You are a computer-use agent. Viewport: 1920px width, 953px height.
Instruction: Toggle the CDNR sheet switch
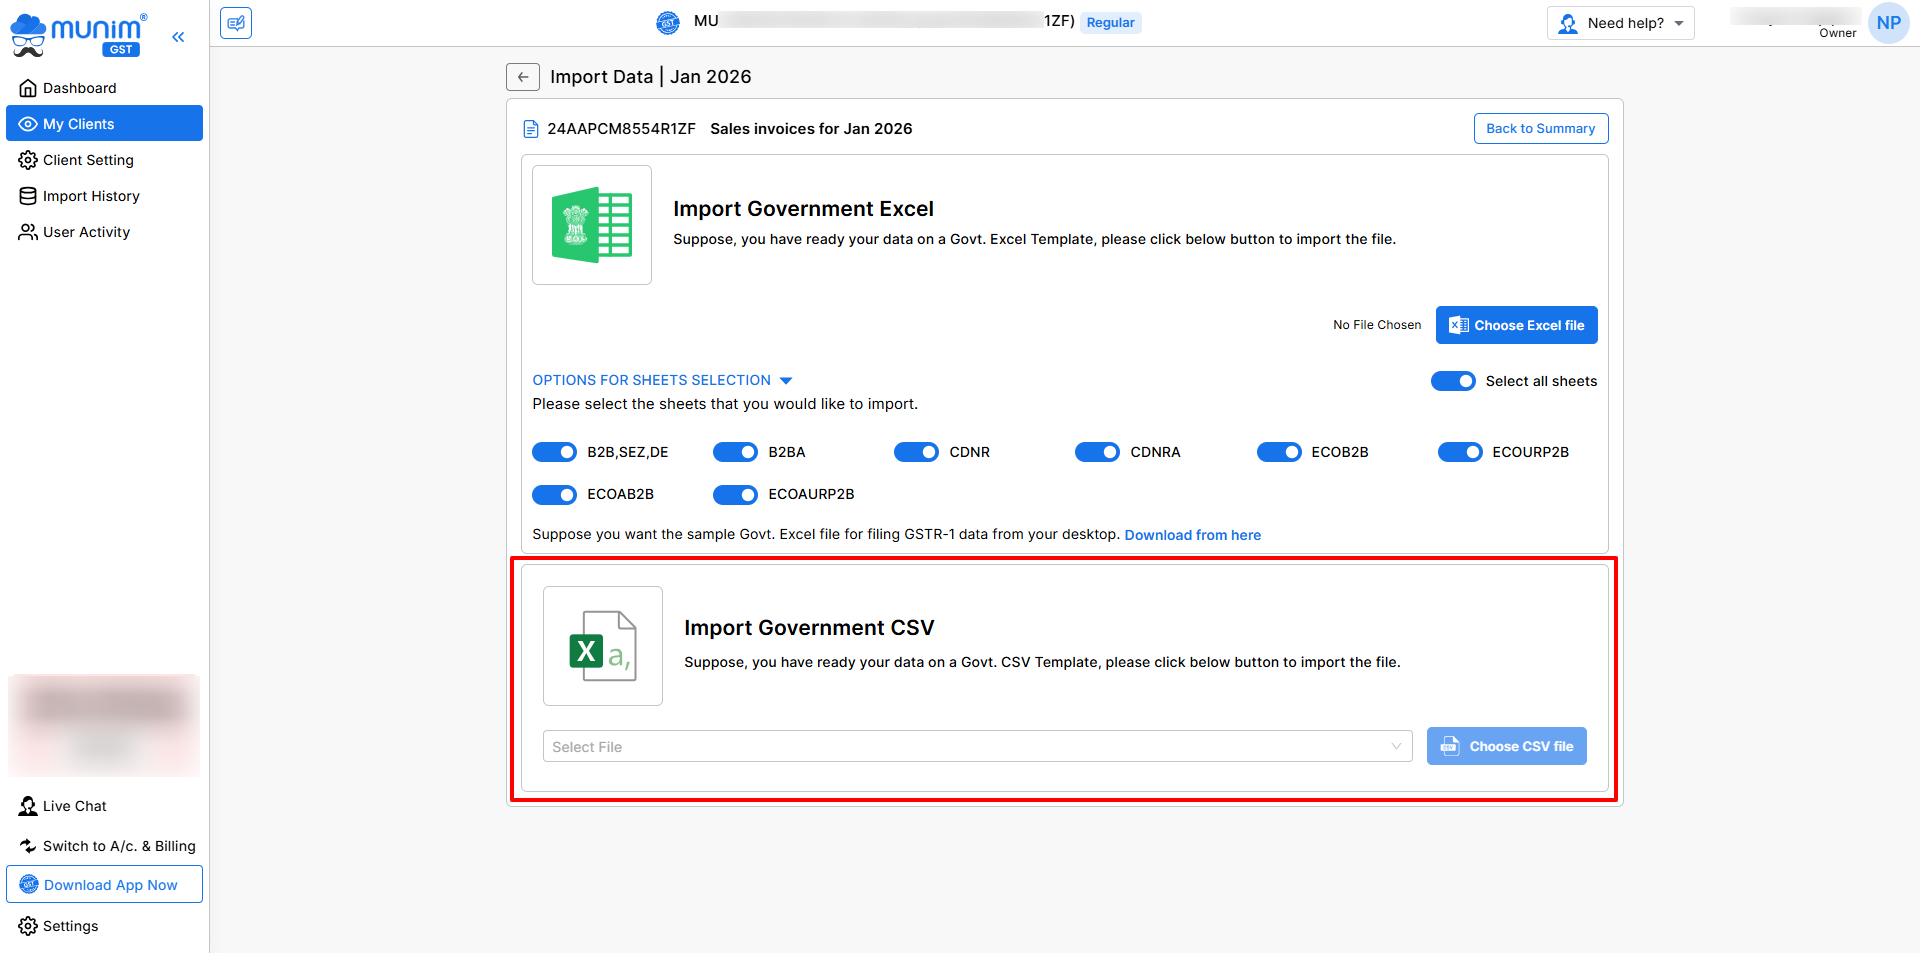916,452
